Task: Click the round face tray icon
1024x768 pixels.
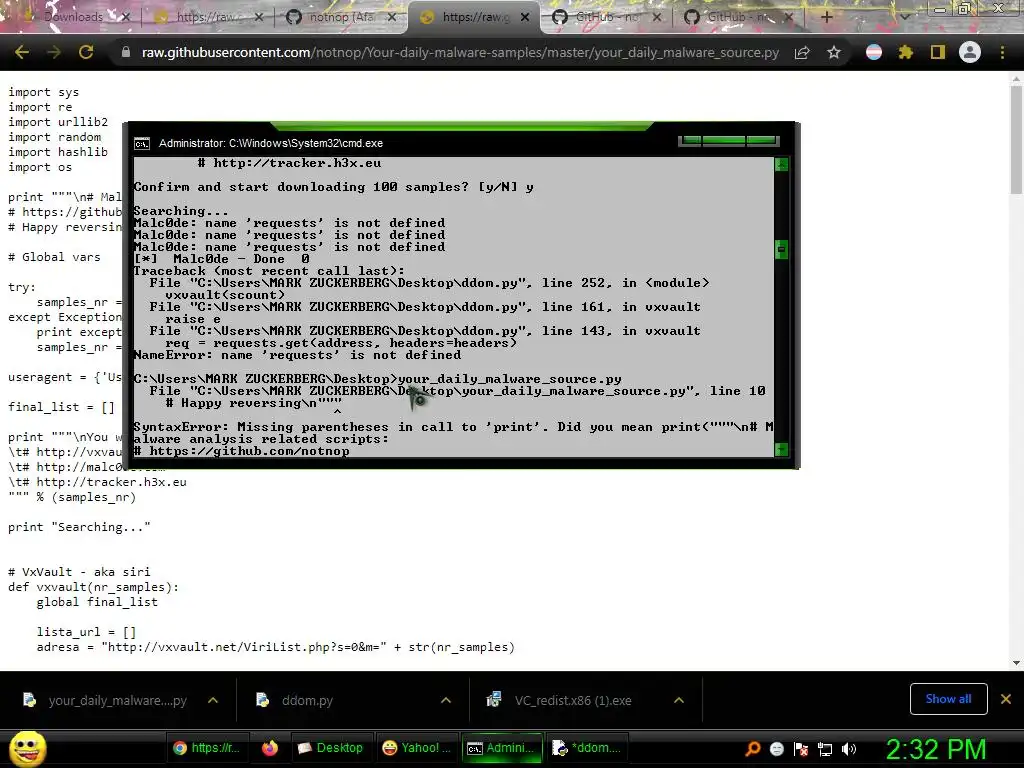Action: pyautogui.click(x=777, y=749)
